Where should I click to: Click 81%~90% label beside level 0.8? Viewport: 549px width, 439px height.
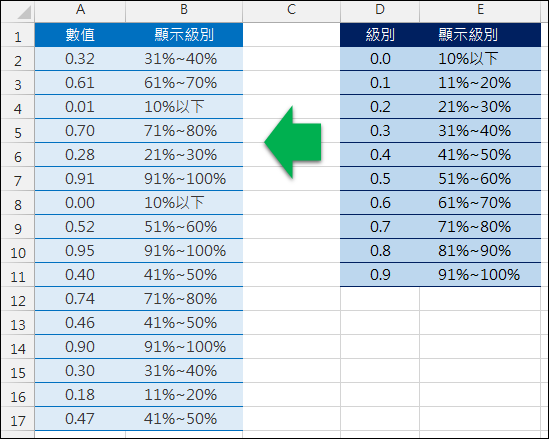[480, 251]
